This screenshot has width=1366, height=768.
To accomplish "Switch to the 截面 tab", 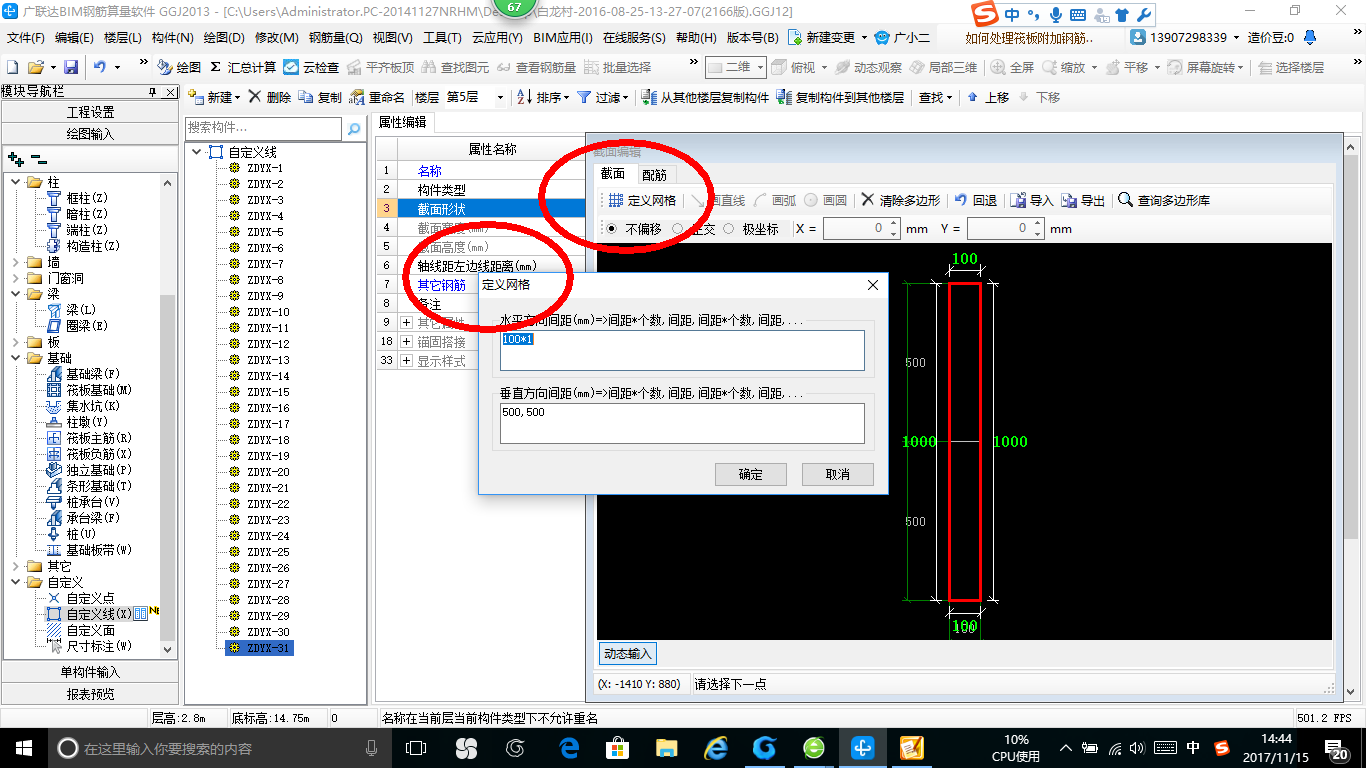I will point(612,174).
